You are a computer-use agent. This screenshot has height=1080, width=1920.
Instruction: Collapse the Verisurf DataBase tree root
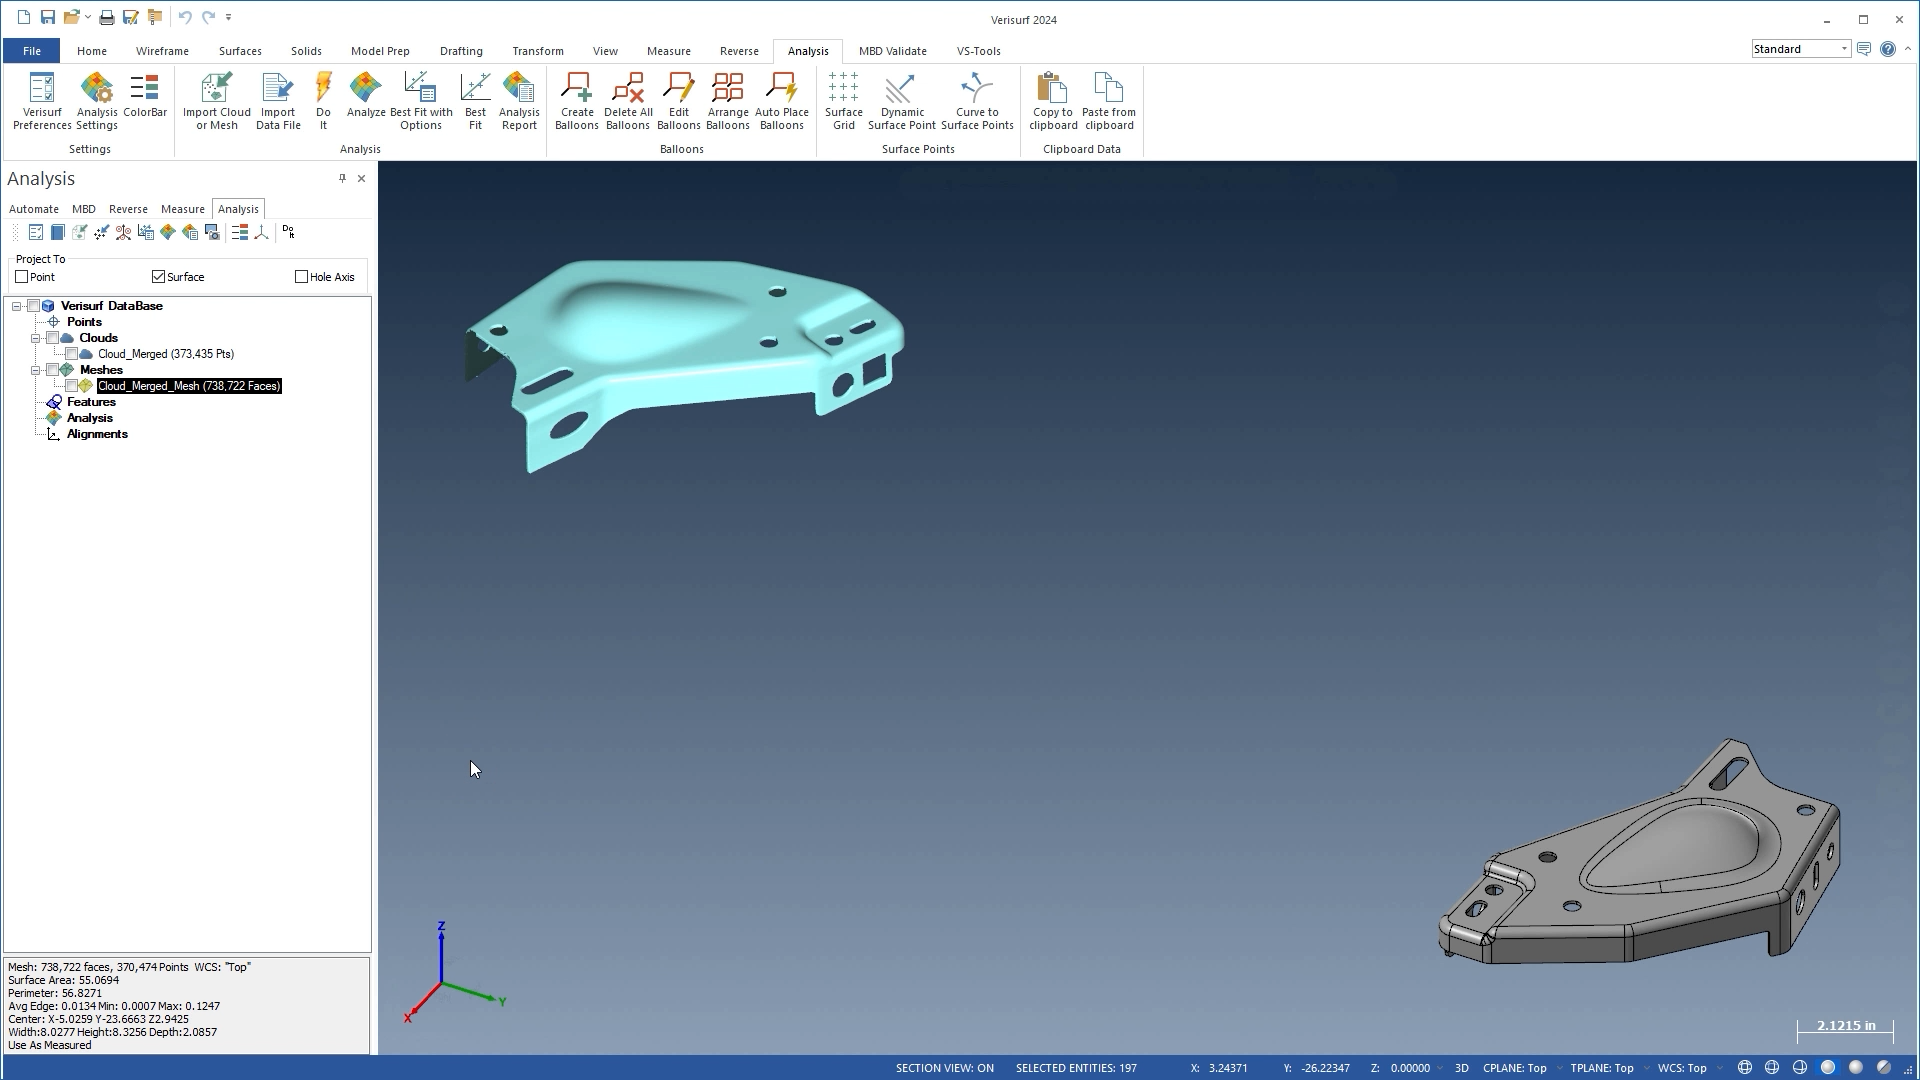(x=17, y=306)
